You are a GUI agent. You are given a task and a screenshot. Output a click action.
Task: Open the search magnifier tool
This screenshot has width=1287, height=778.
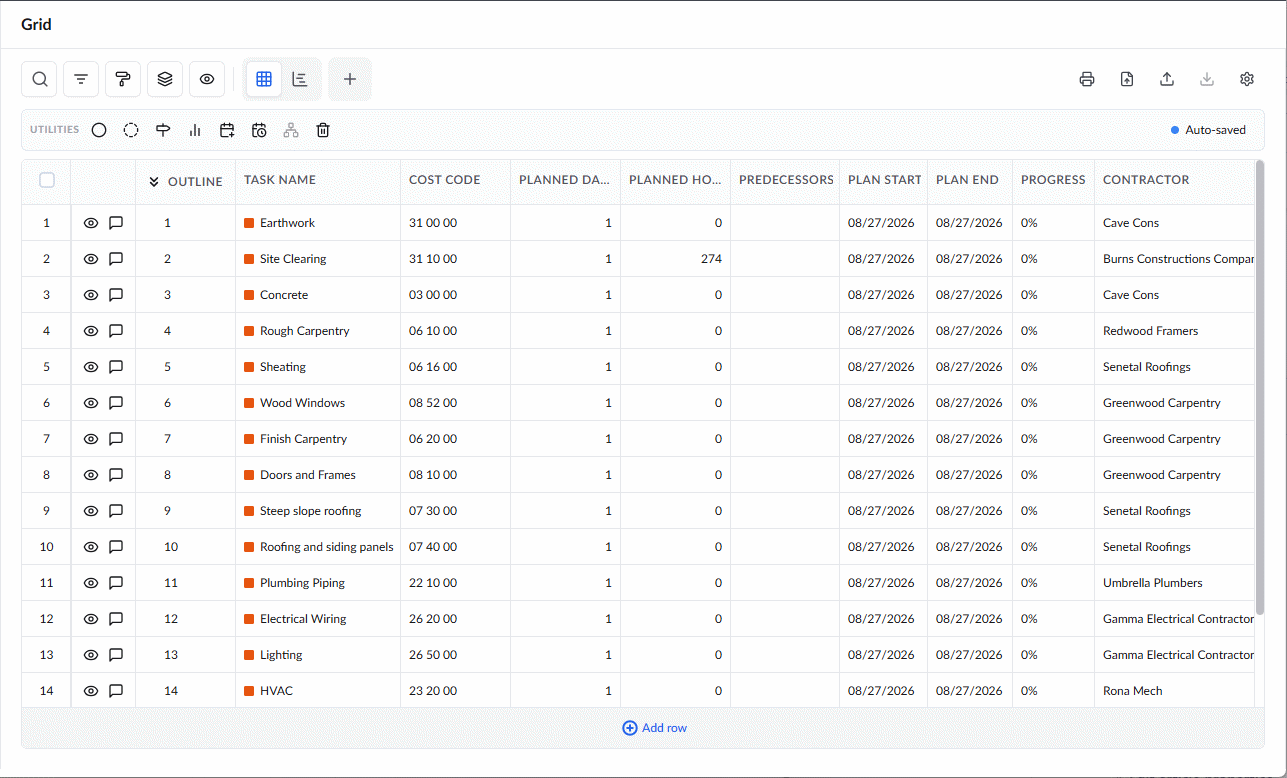[39, 79]
